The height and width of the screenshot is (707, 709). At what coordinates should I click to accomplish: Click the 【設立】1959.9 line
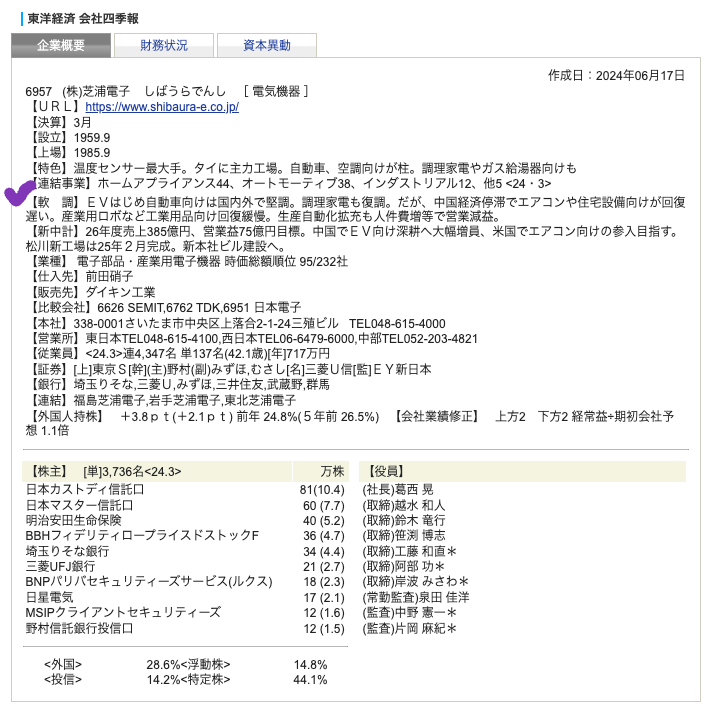click(x=68, y=137)
